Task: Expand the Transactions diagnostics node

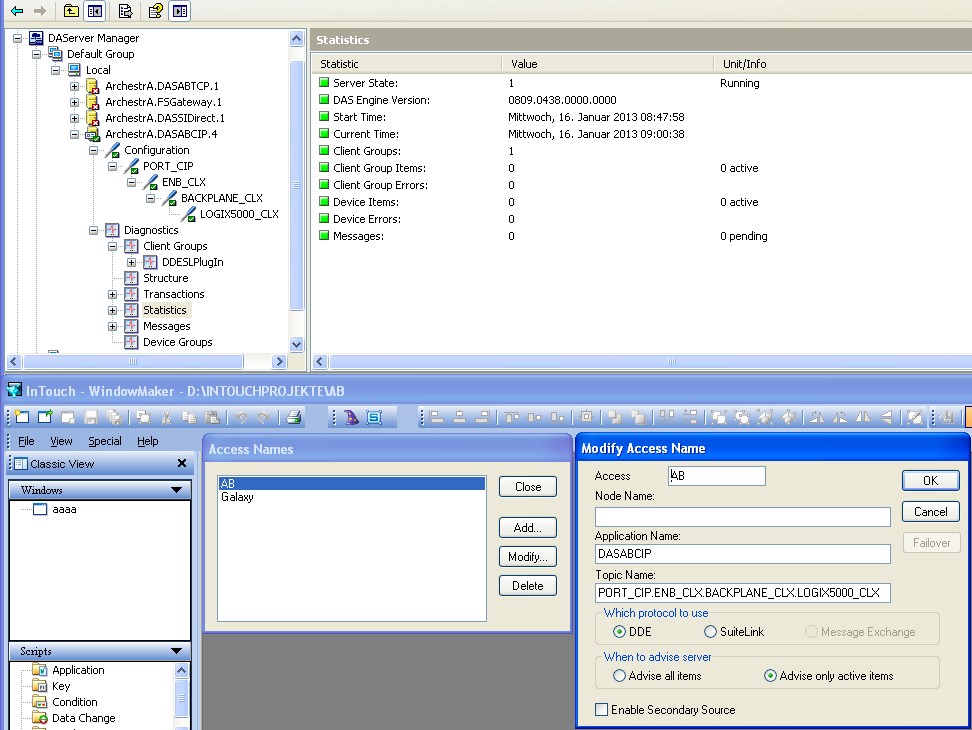Action: tap(113, 294)
